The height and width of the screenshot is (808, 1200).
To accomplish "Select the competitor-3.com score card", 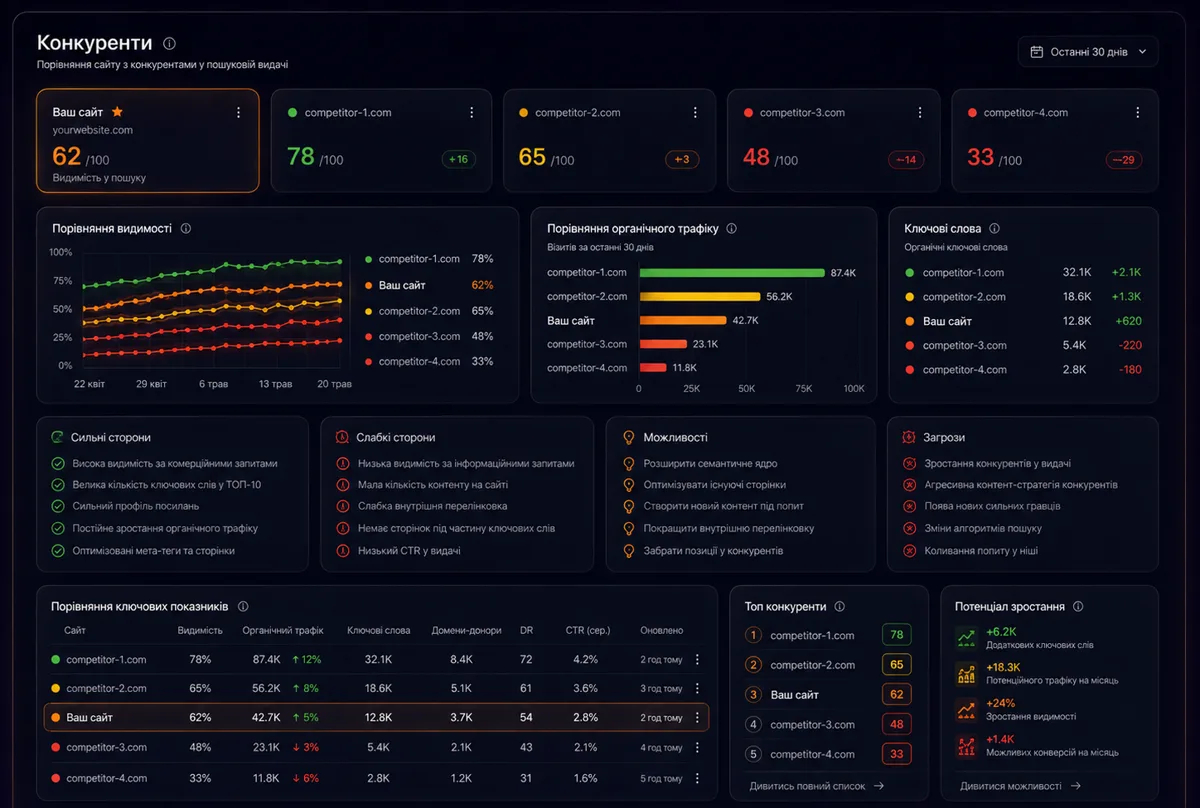I will 833,140.
